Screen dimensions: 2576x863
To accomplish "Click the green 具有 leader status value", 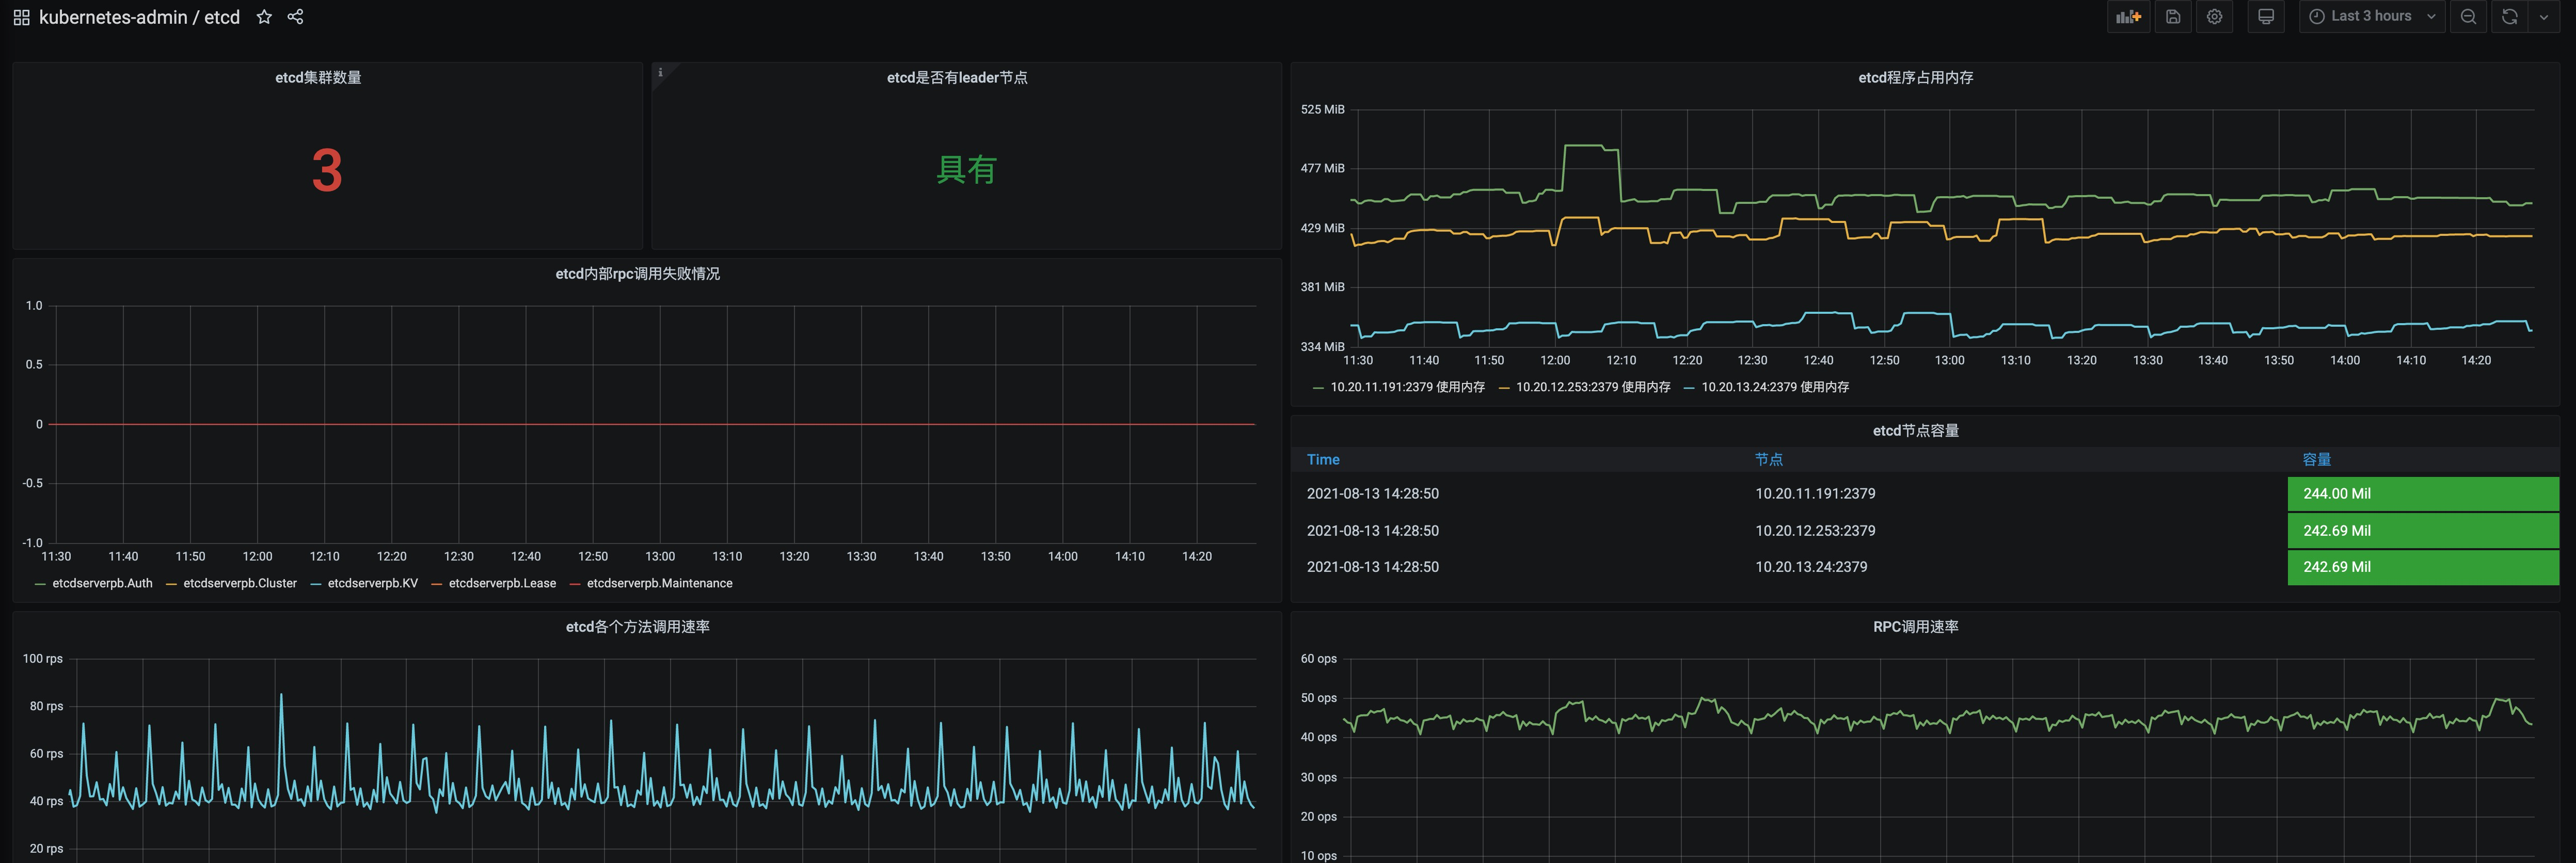I will (966, 169).
